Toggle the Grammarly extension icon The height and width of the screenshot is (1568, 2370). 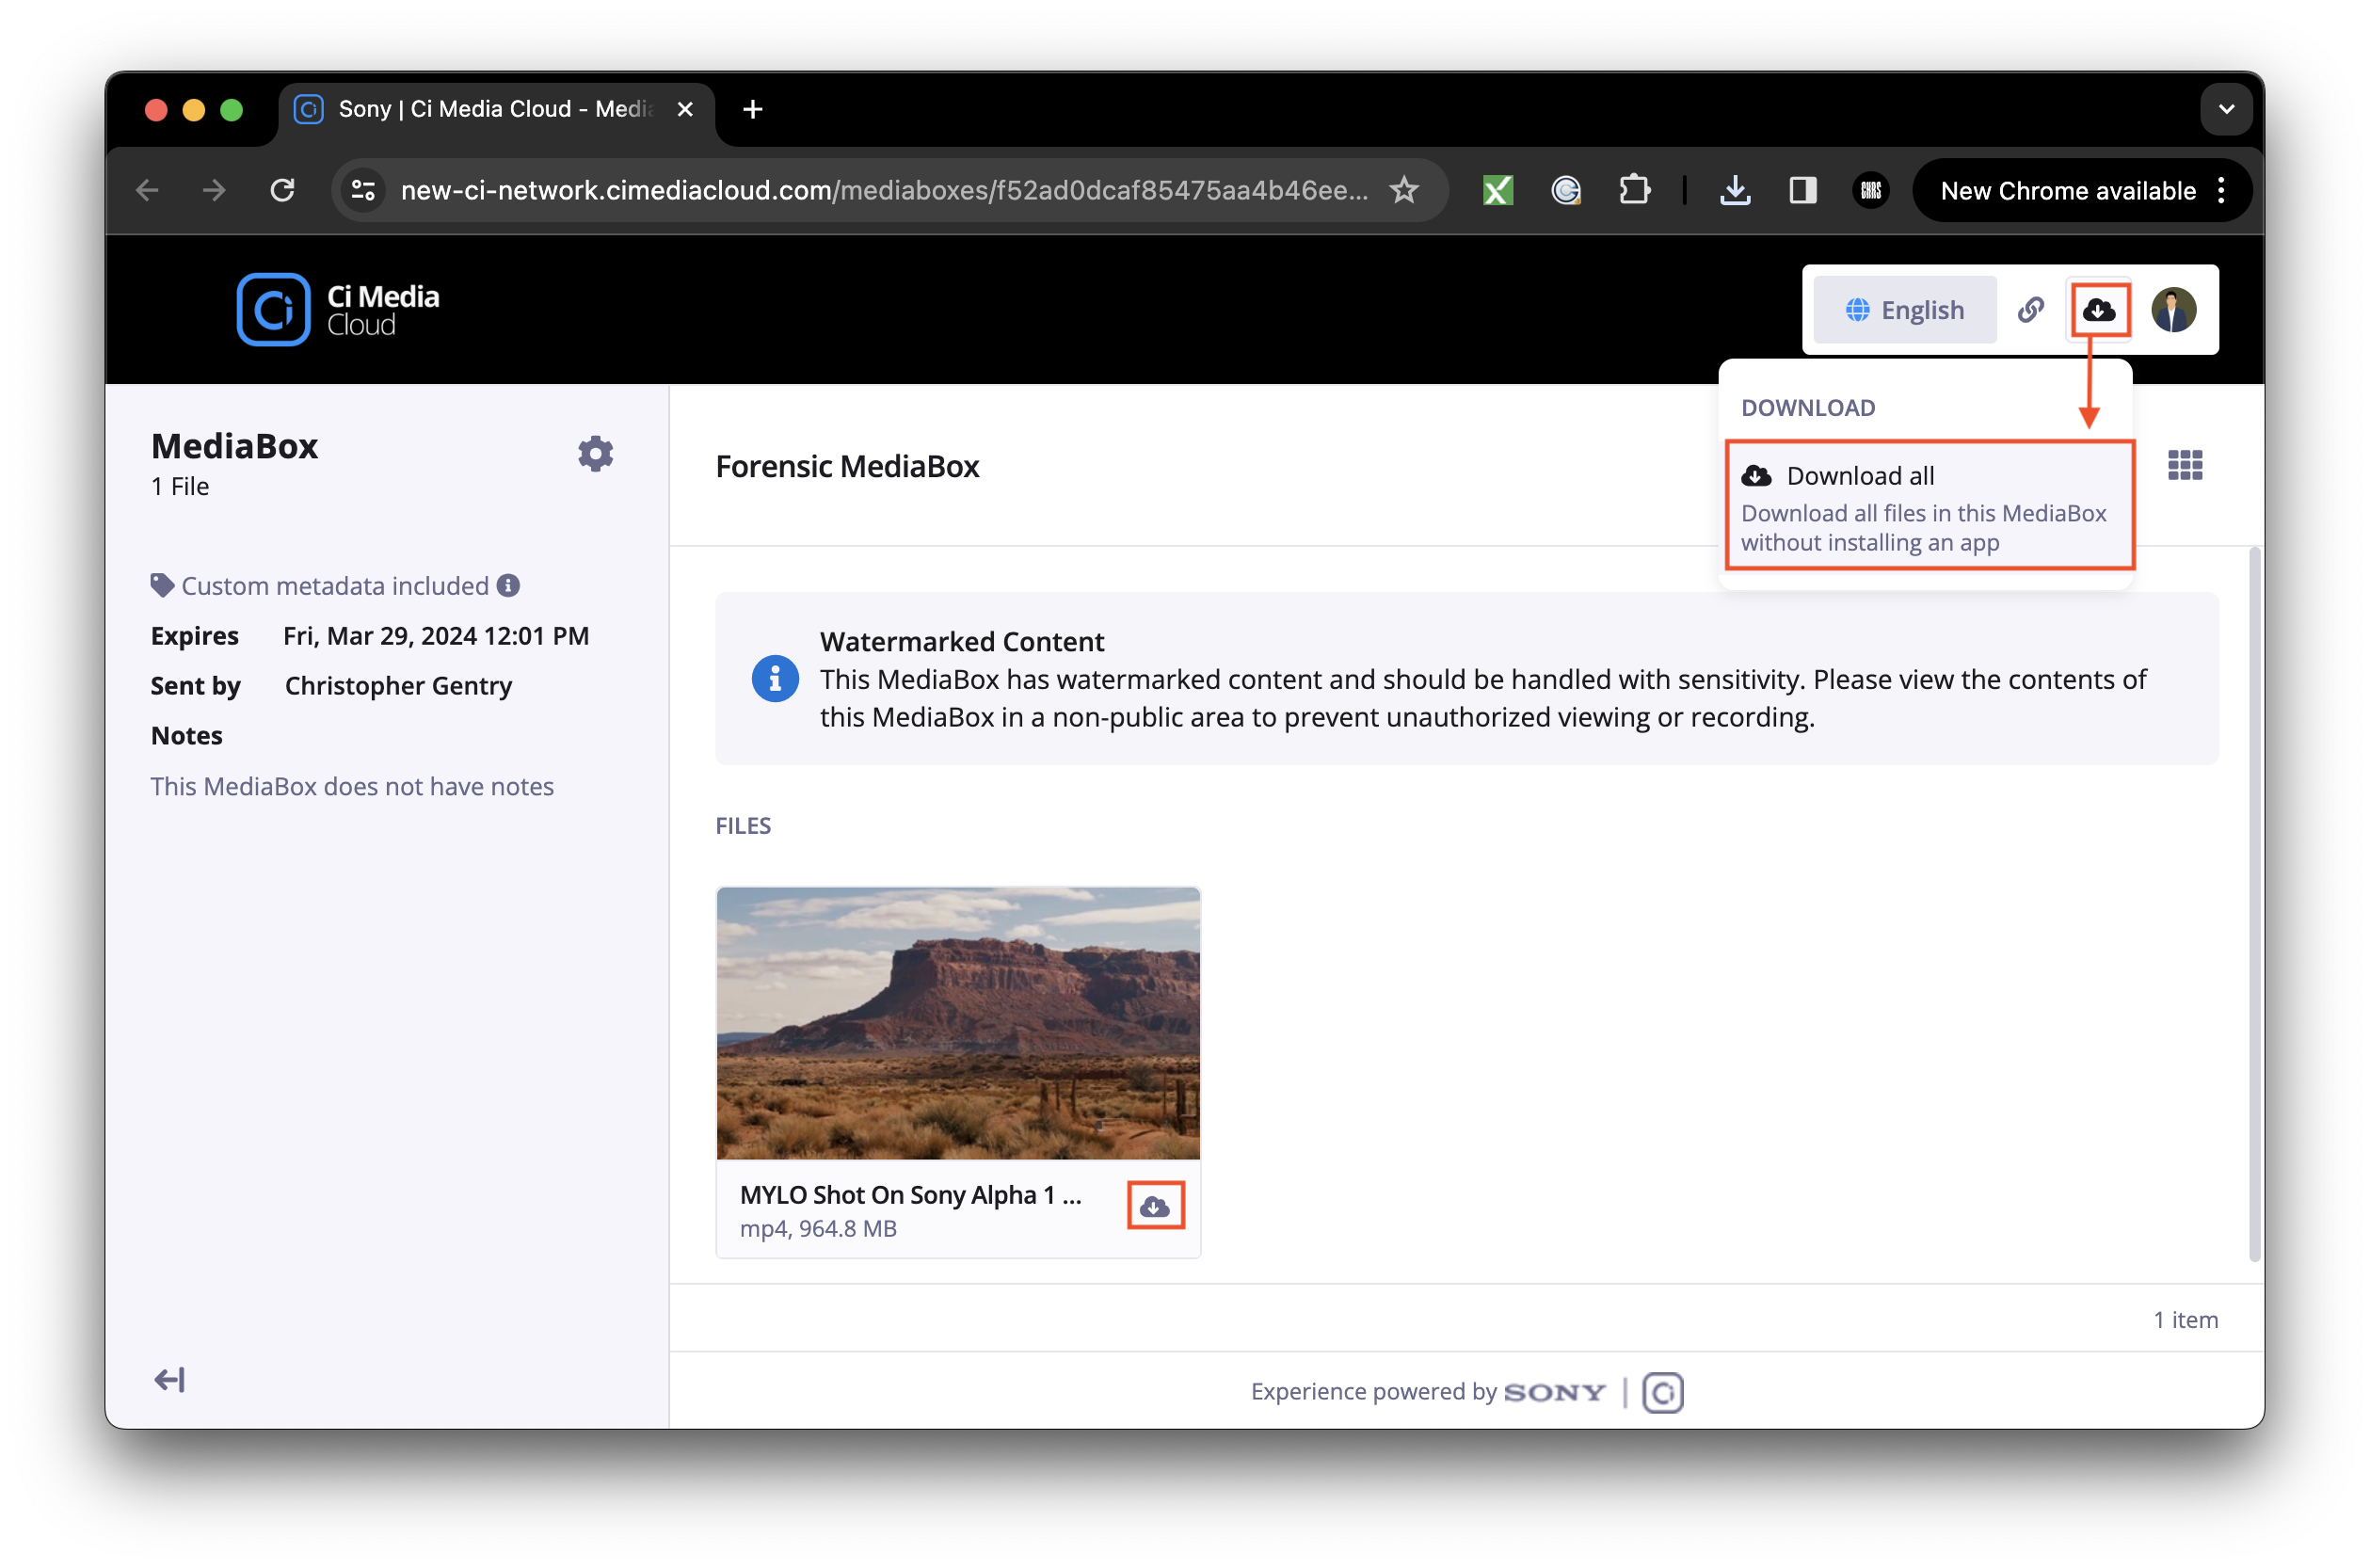click(1566, 190)
